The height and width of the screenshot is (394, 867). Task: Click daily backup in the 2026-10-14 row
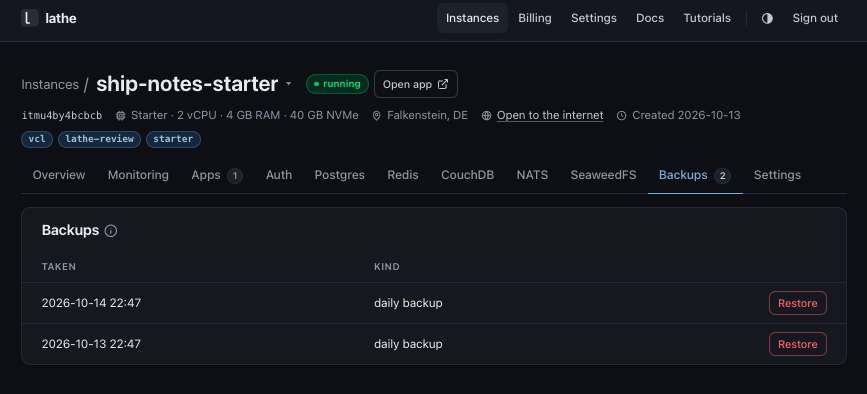[x=408, y=303]
